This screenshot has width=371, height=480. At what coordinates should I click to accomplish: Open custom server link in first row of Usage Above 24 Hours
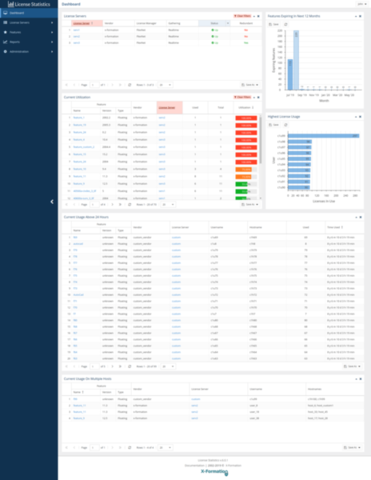176,238
